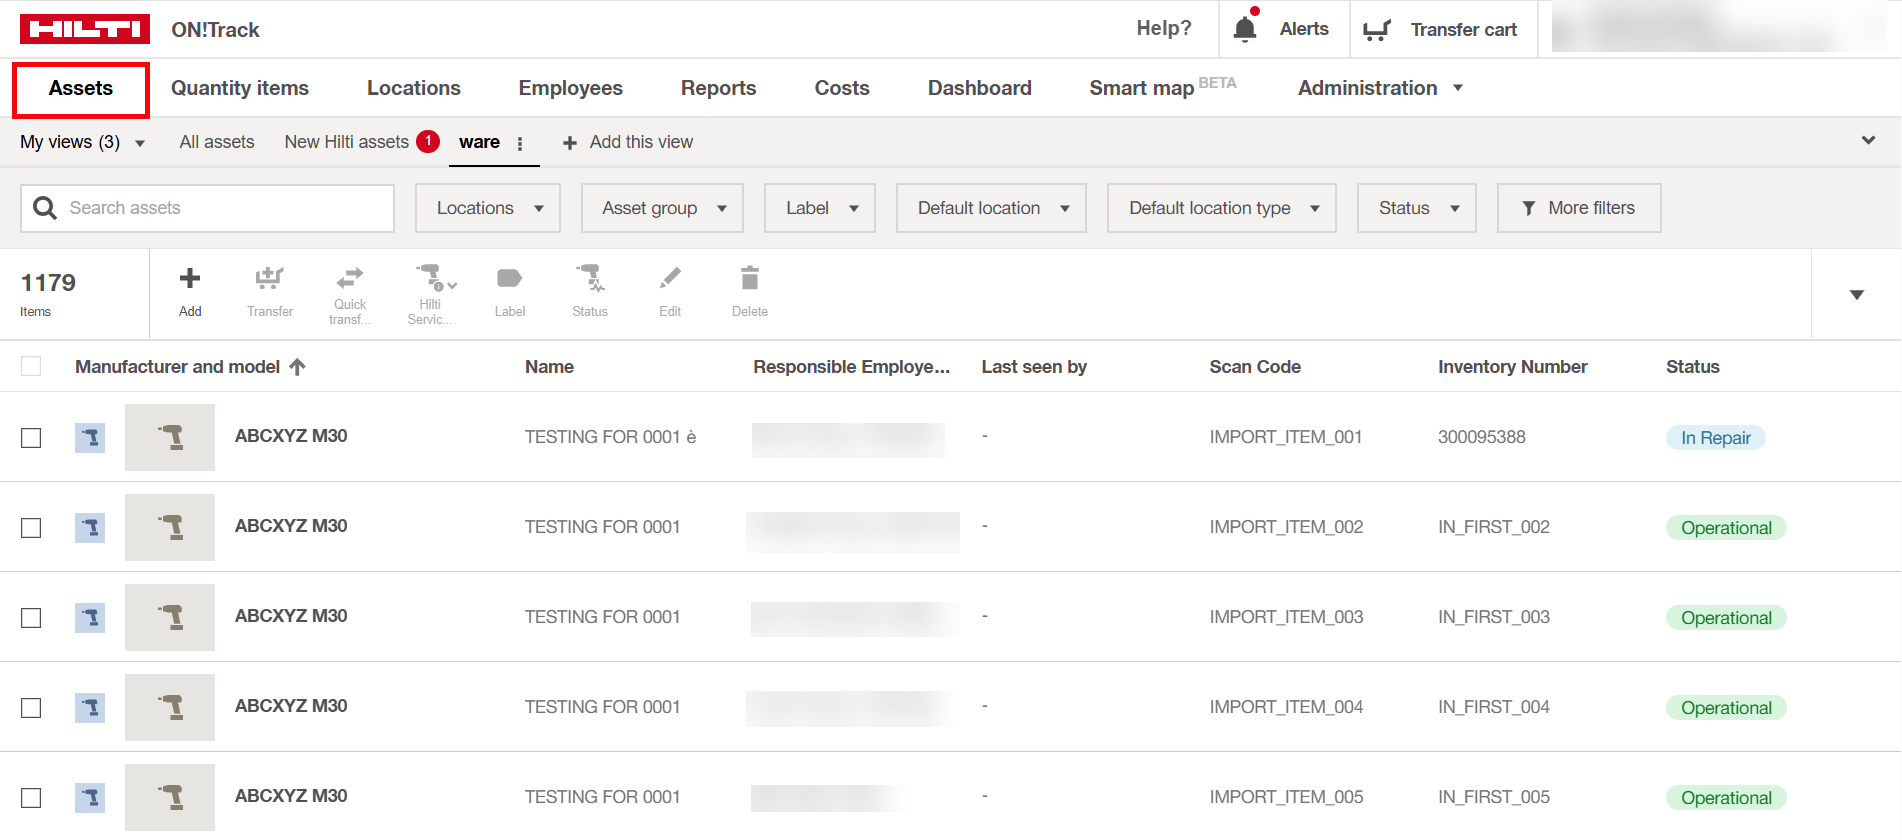Open the Default location type dropdown
The image size is (1902, 840).
point(1222,208)
